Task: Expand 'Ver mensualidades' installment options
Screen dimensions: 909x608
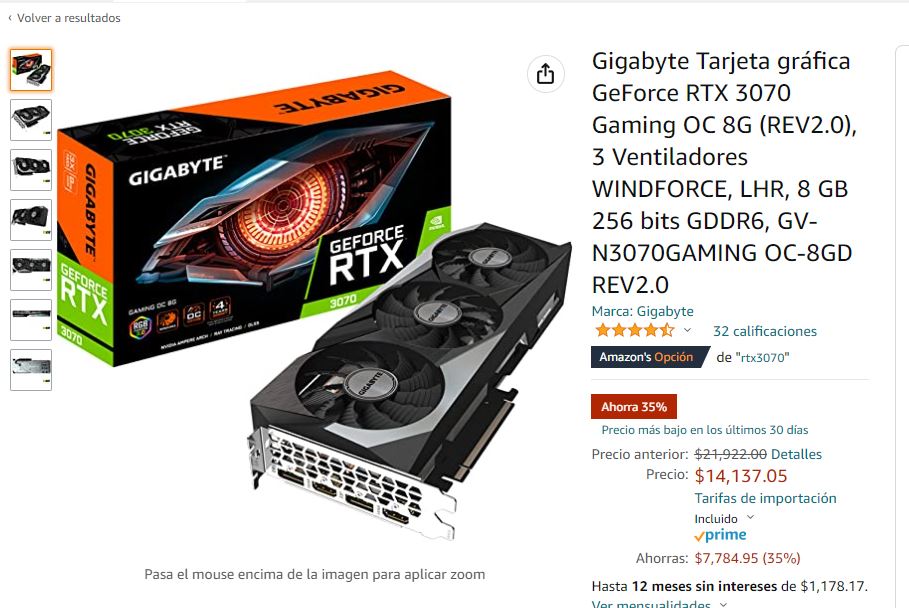Action: [658, 603]
